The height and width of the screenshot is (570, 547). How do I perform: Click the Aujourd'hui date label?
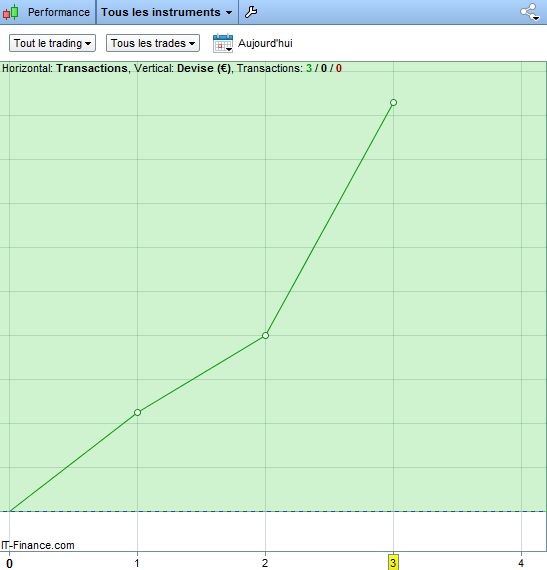(265, 43)
